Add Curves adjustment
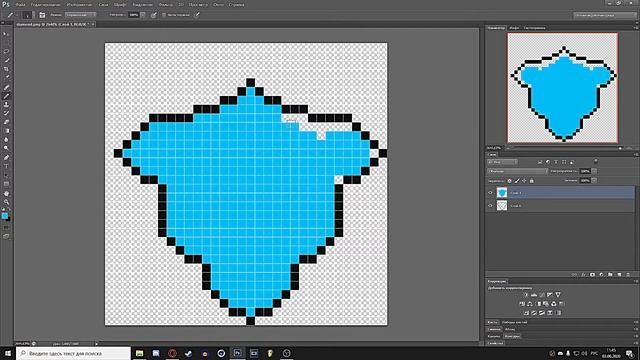 click(542, 295)
